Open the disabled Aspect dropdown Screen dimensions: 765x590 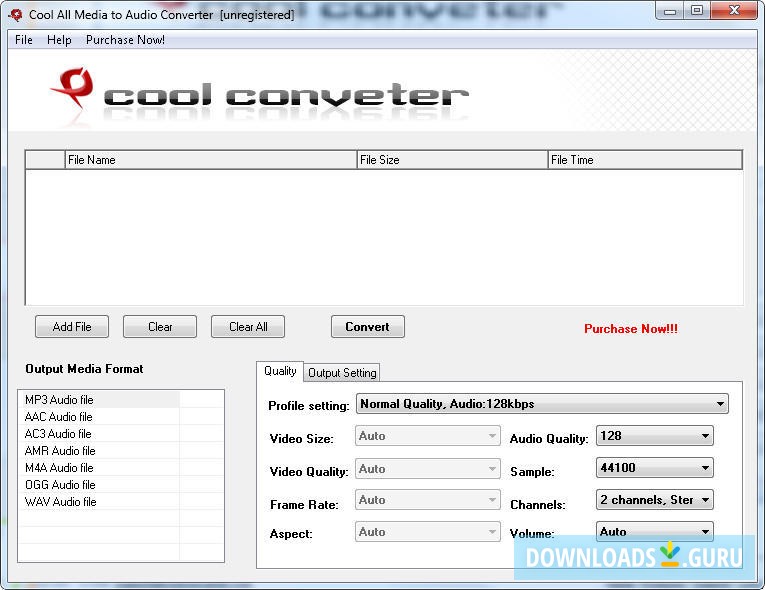[428, 531]
